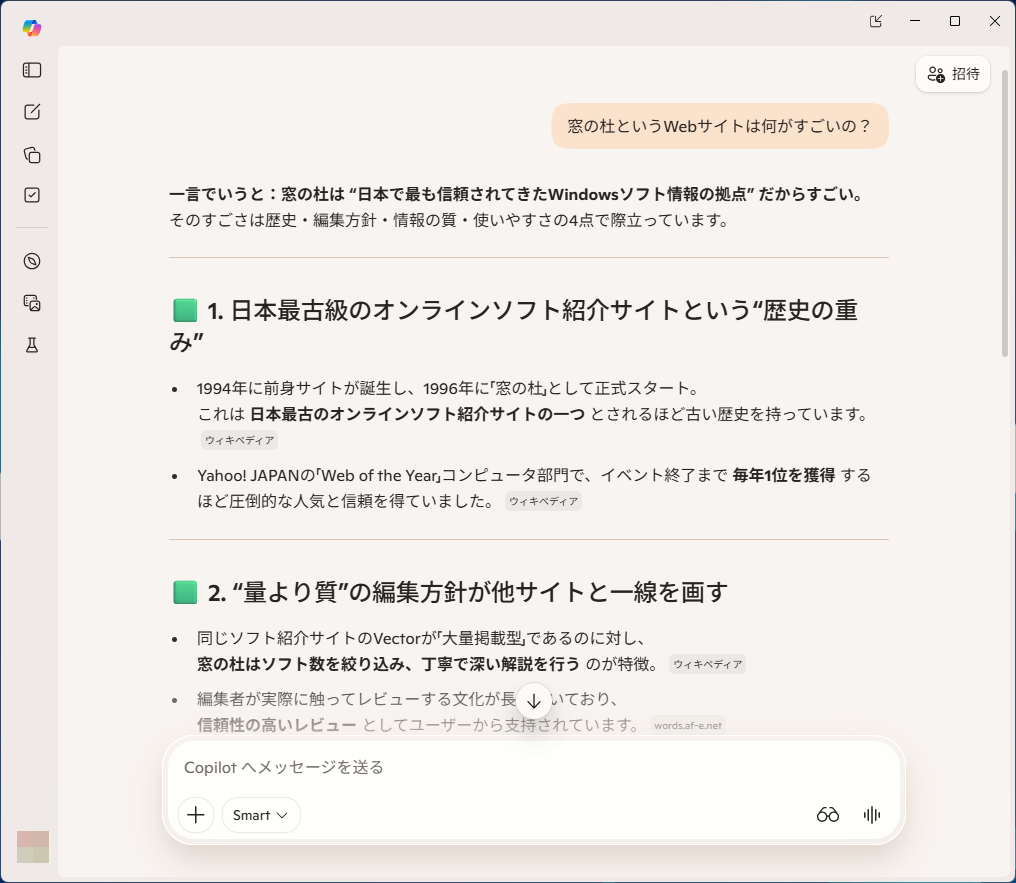Open the tasks checkmark icon in sidebar
This screenshot has height=883, width=1016.
[x=31, y=196]
